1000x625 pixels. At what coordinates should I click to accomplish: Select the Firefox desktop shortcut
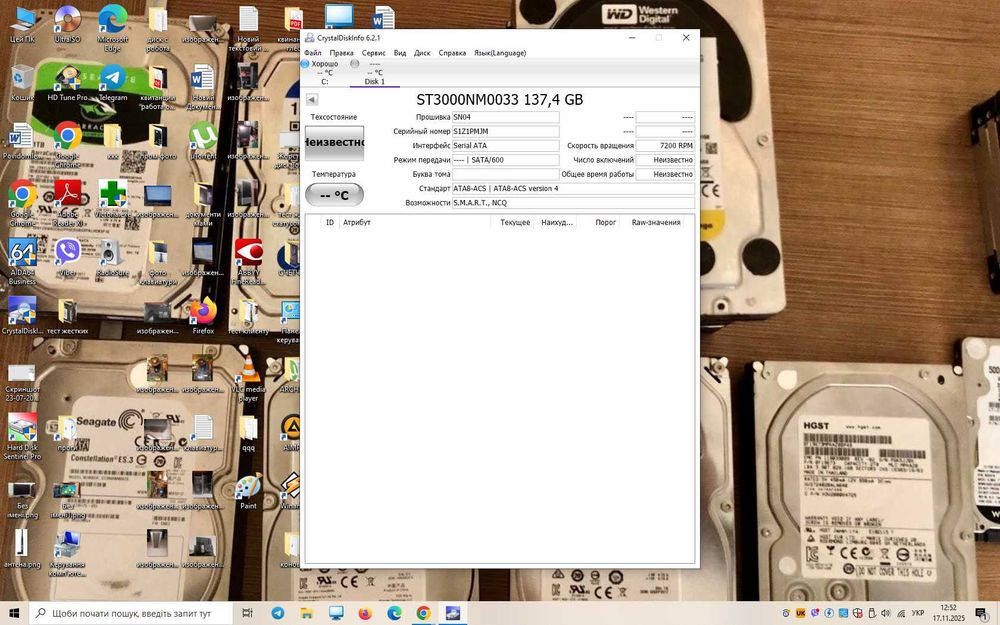point(203,316)
